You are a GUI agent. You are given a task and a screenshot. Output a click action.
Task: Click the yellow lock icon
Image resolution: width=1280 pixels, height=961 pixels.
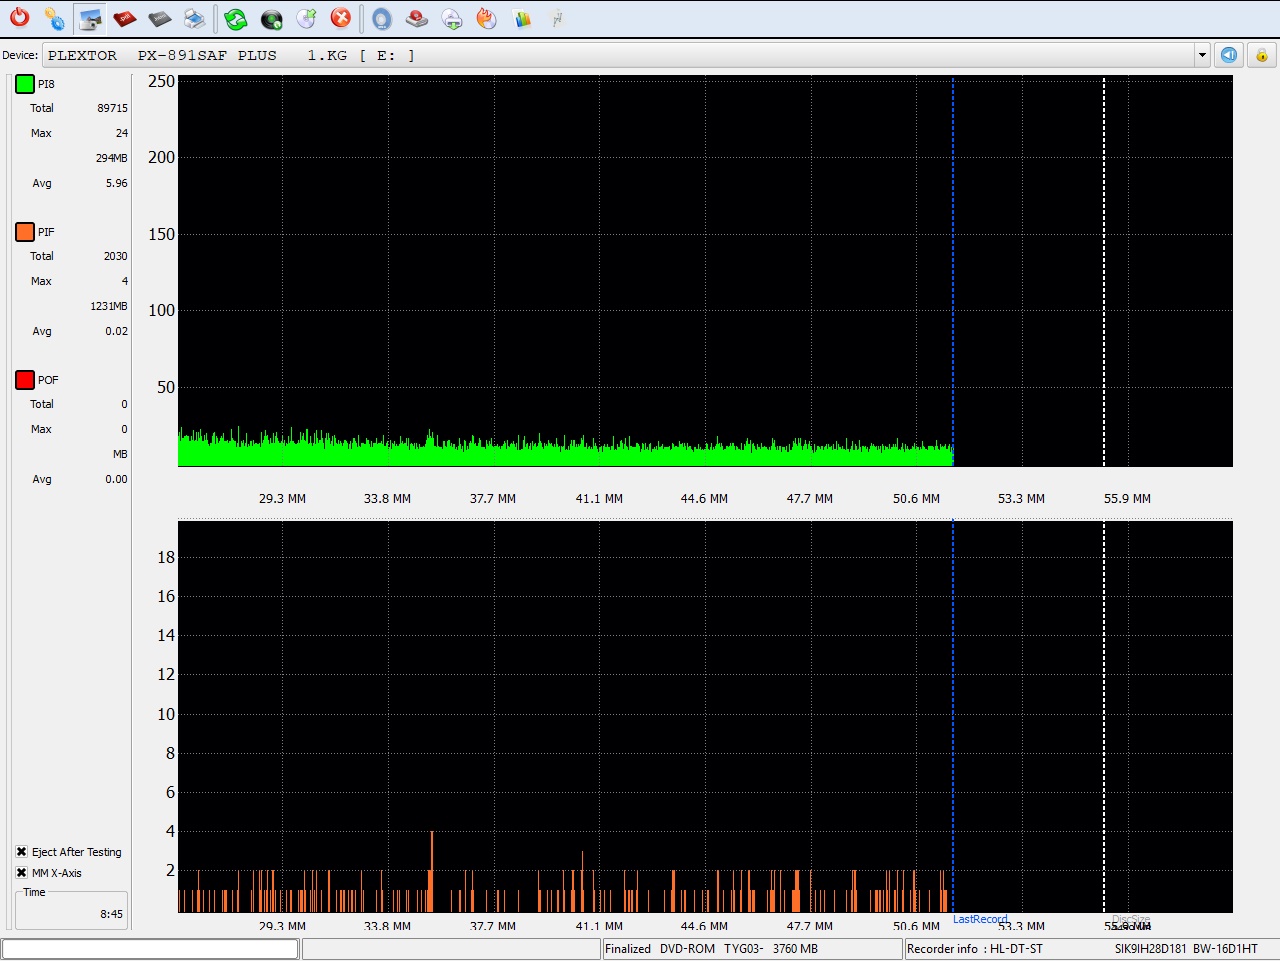pyautogui.click(x=1262, y=55)
